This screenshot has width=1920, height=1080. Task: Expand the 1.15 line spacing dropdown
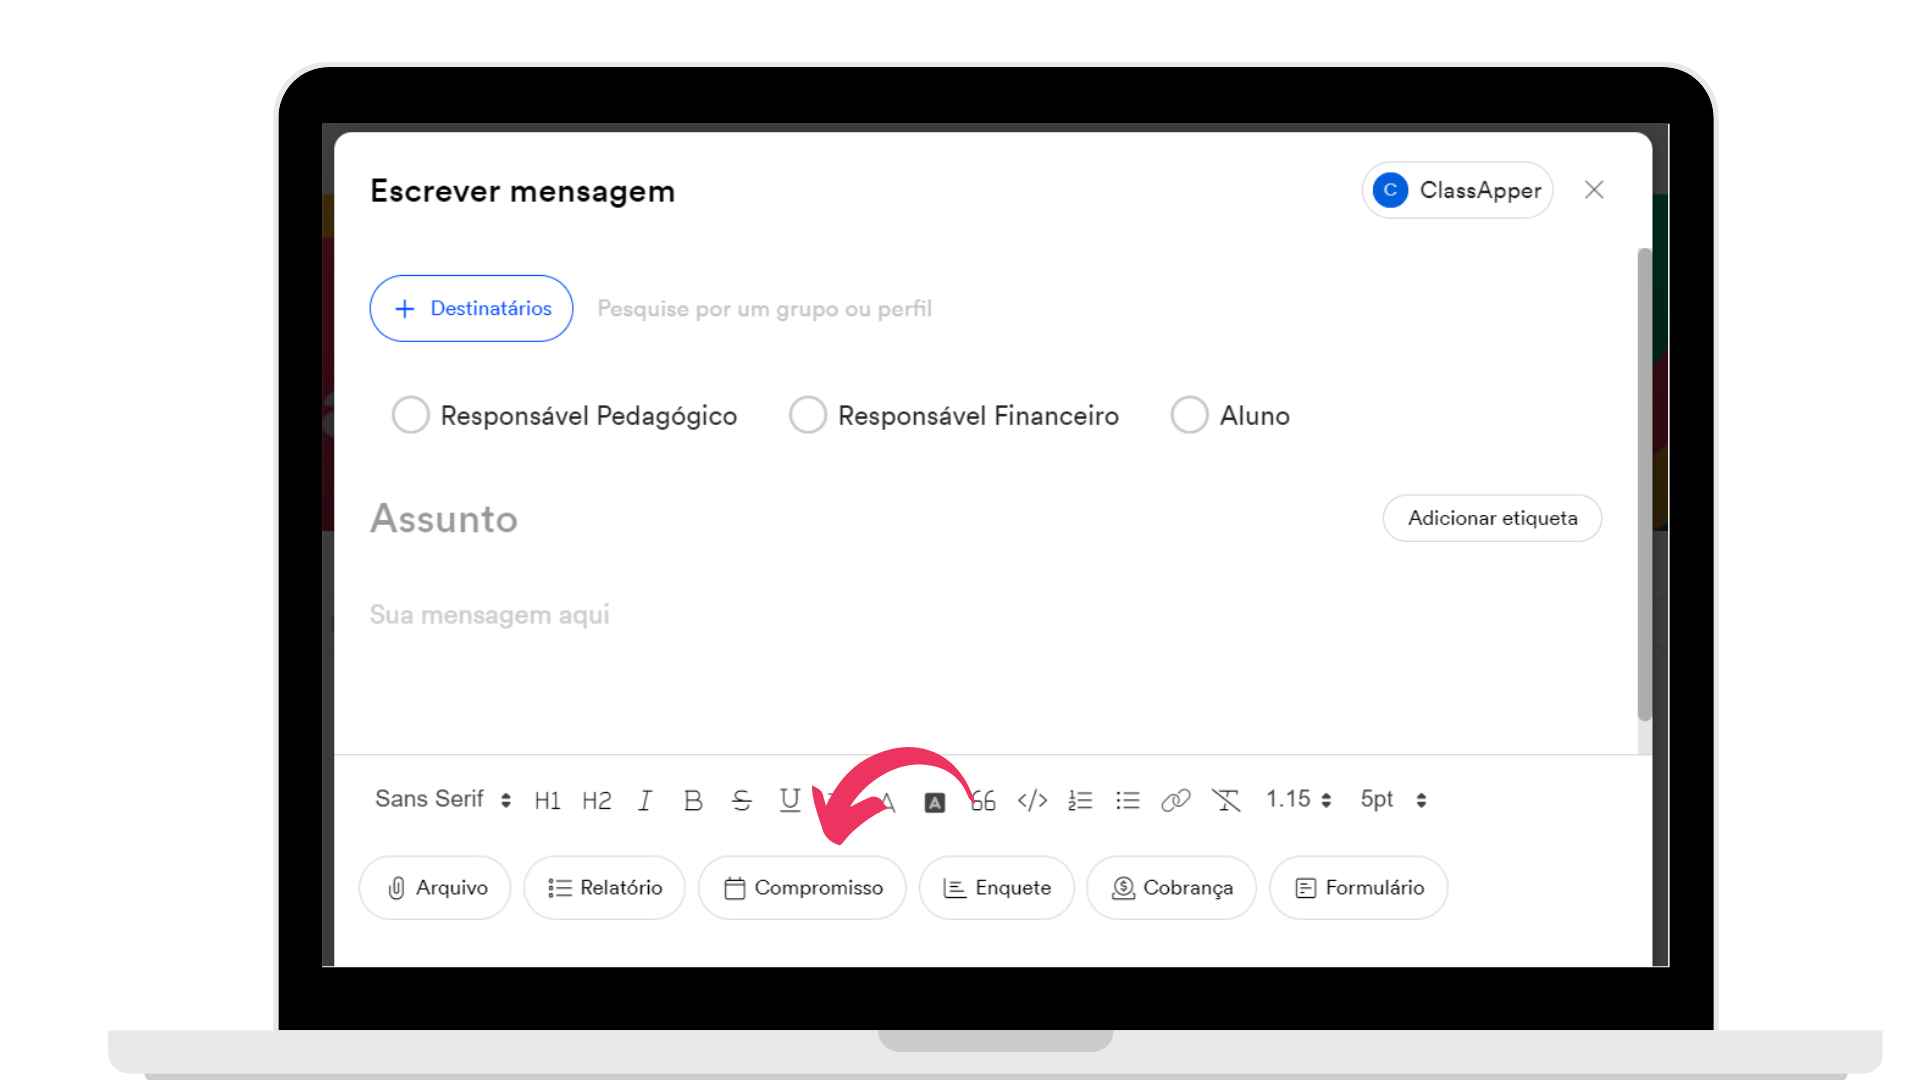pos(1298,799)
